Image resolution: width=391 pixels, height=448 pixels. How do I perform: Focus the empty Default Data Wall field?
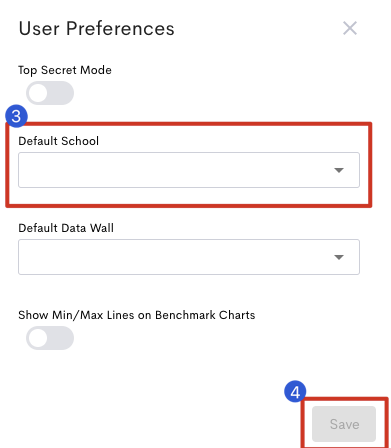click(x=189, y=257)
